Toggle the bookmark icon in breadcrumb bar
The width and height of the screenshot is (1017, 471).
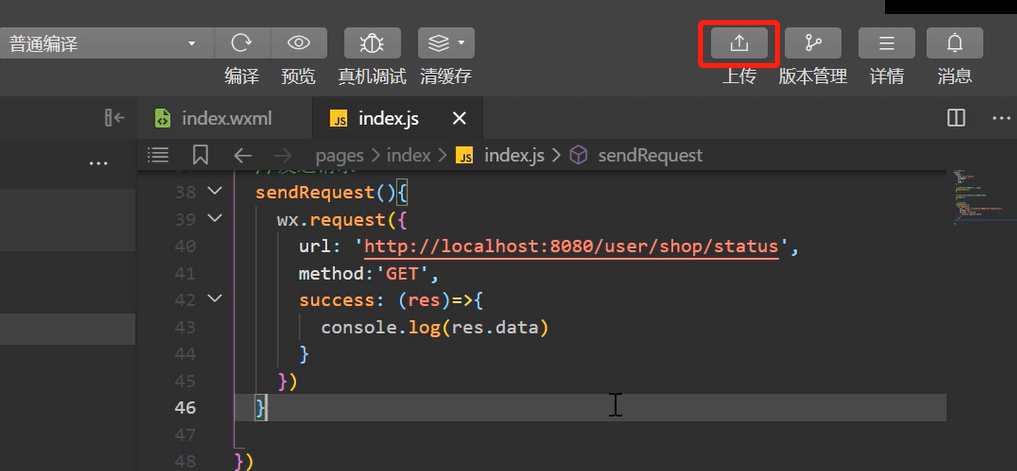(200, 155)
